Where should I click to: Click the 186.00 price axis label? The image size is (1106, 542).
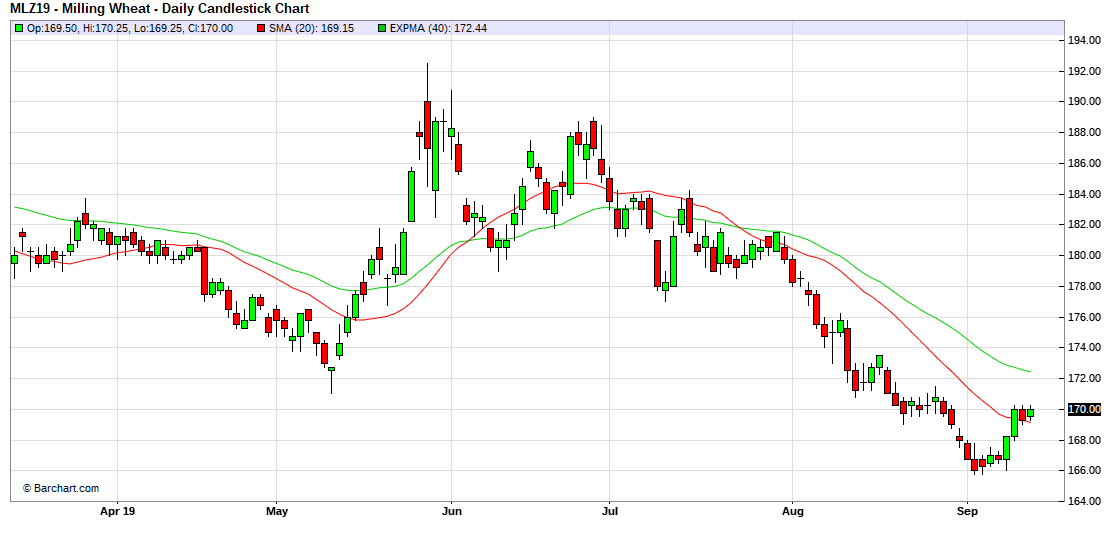point(1085,164)
